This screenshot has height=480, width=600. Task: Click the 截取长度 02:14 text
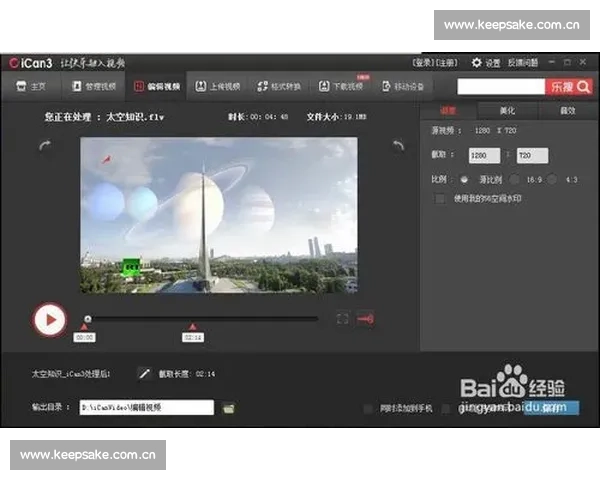click(187, 374)
